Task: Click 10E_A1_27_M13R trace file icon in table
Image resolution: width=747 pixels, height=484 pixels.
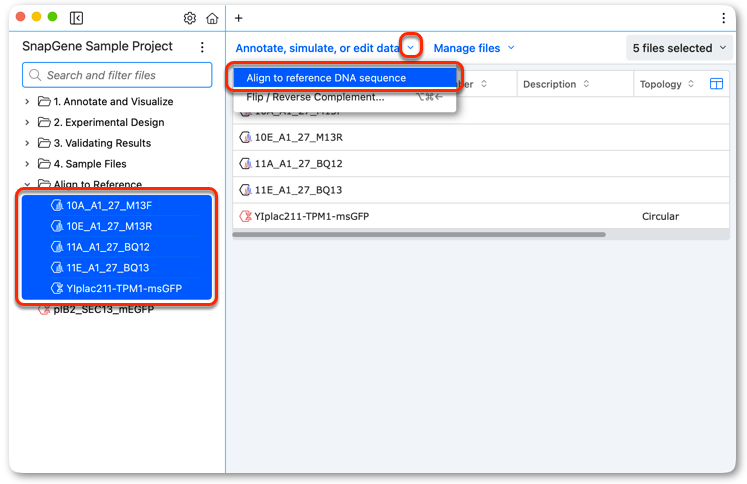Action: point(245,137)
